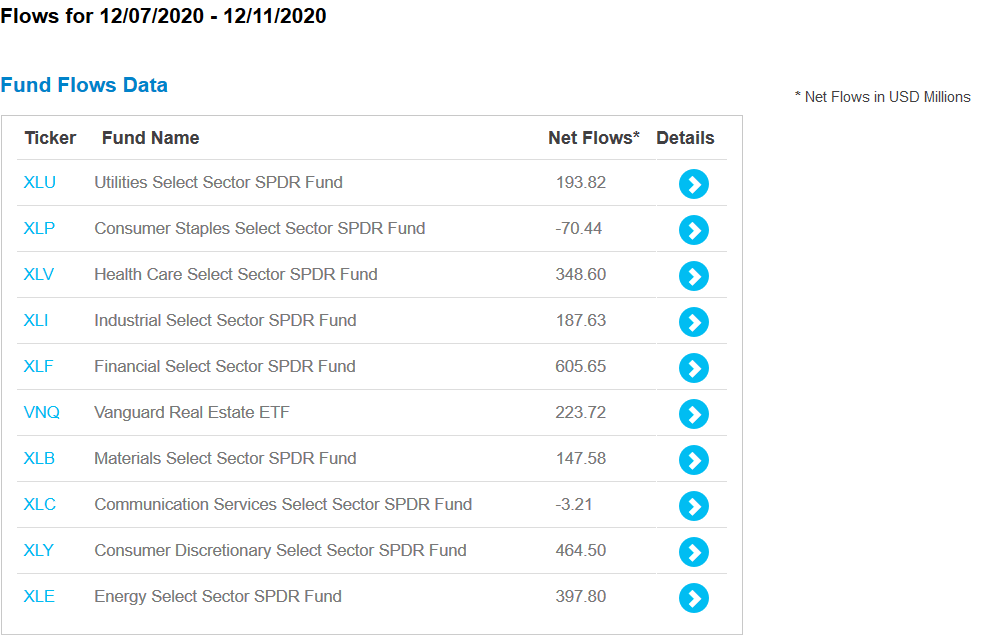The width and height of the screenshot is (984, 640).
Task: Open the VNQ ticker link
Action: [41, 412]
